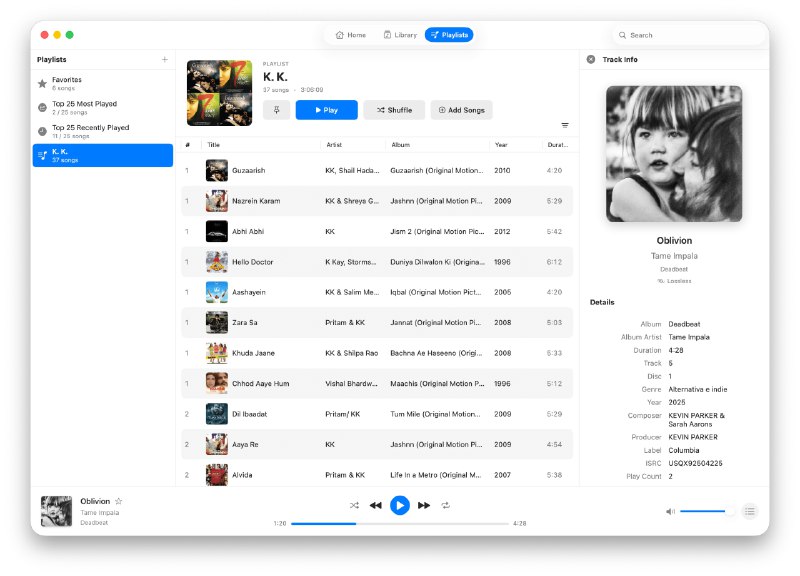Skip to the next track

423,506
